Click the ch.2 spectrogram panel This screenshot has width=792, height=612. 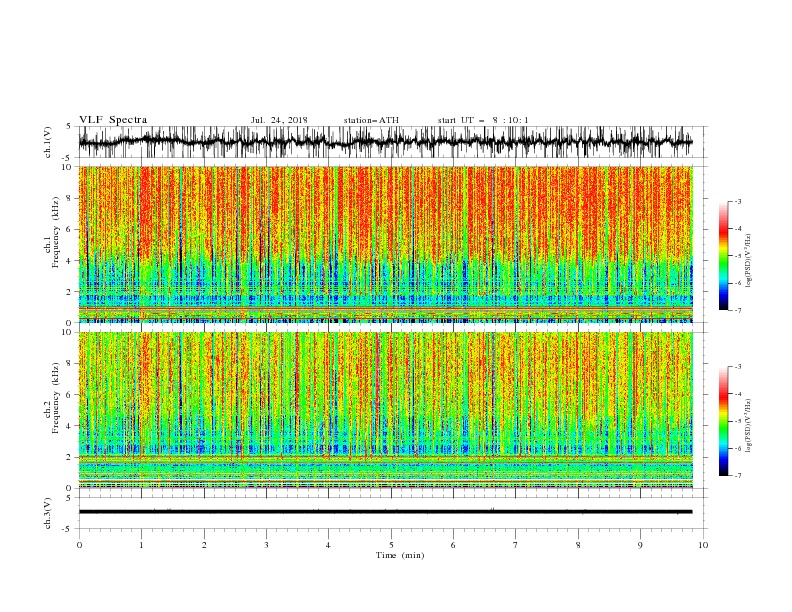pos(386,410)
